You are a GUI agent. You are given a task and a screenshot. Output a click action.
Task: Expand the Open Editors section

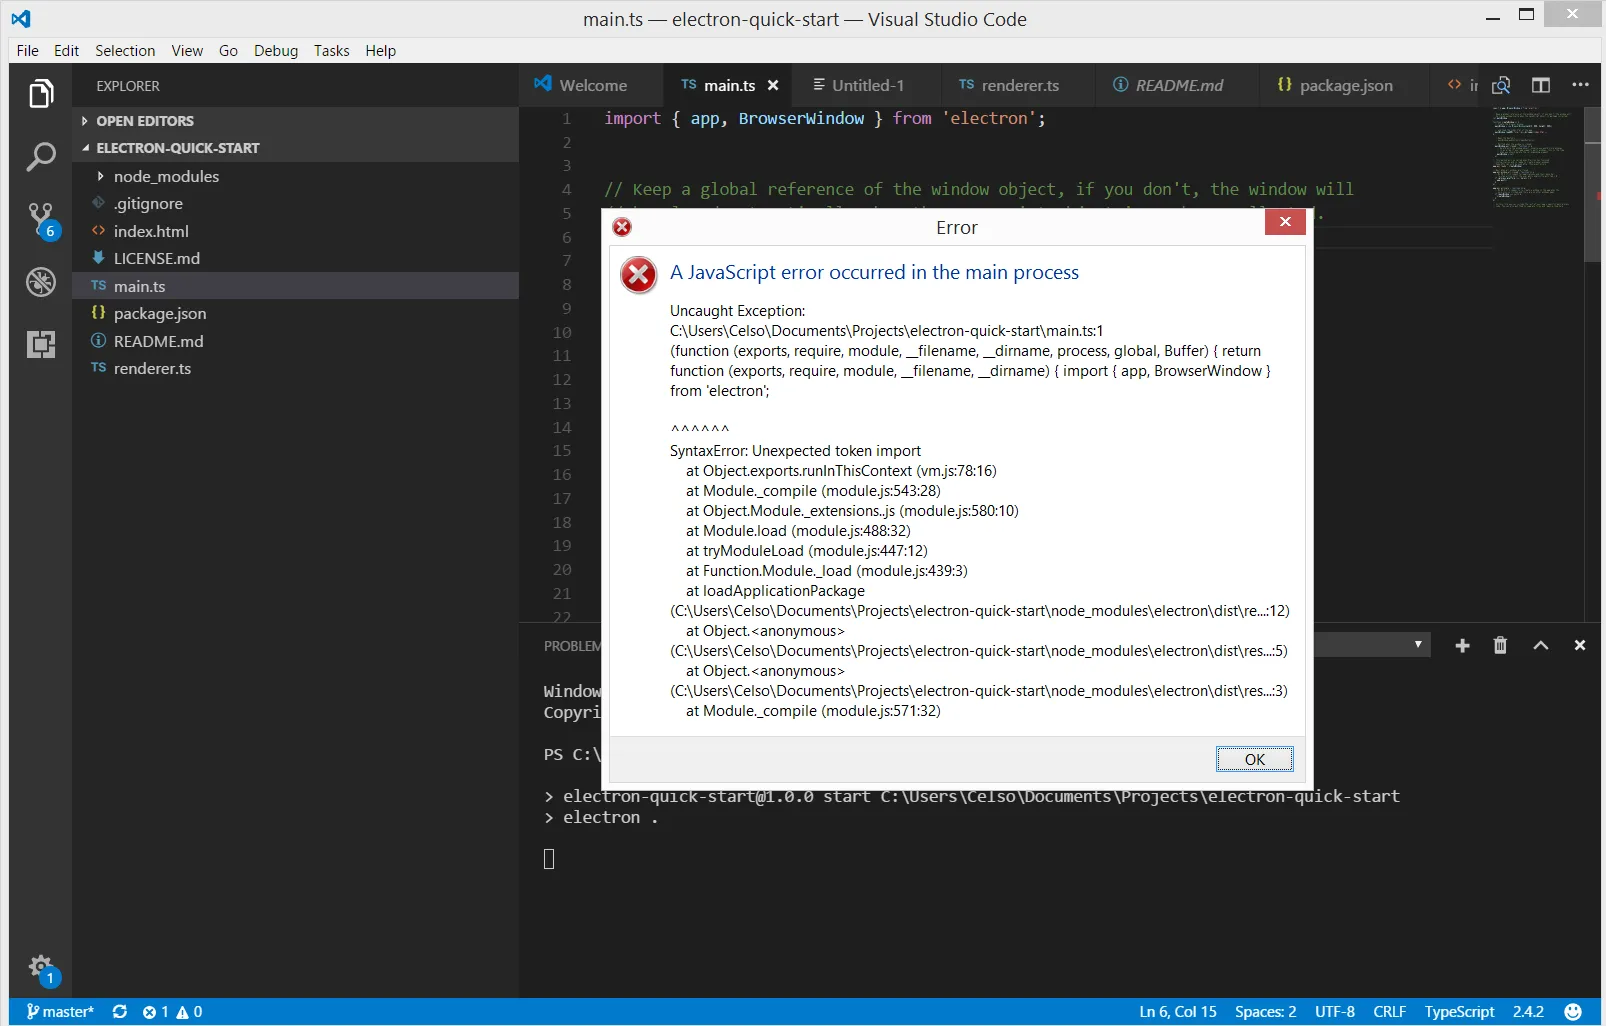pyautogui.click(x=295, y=121)
